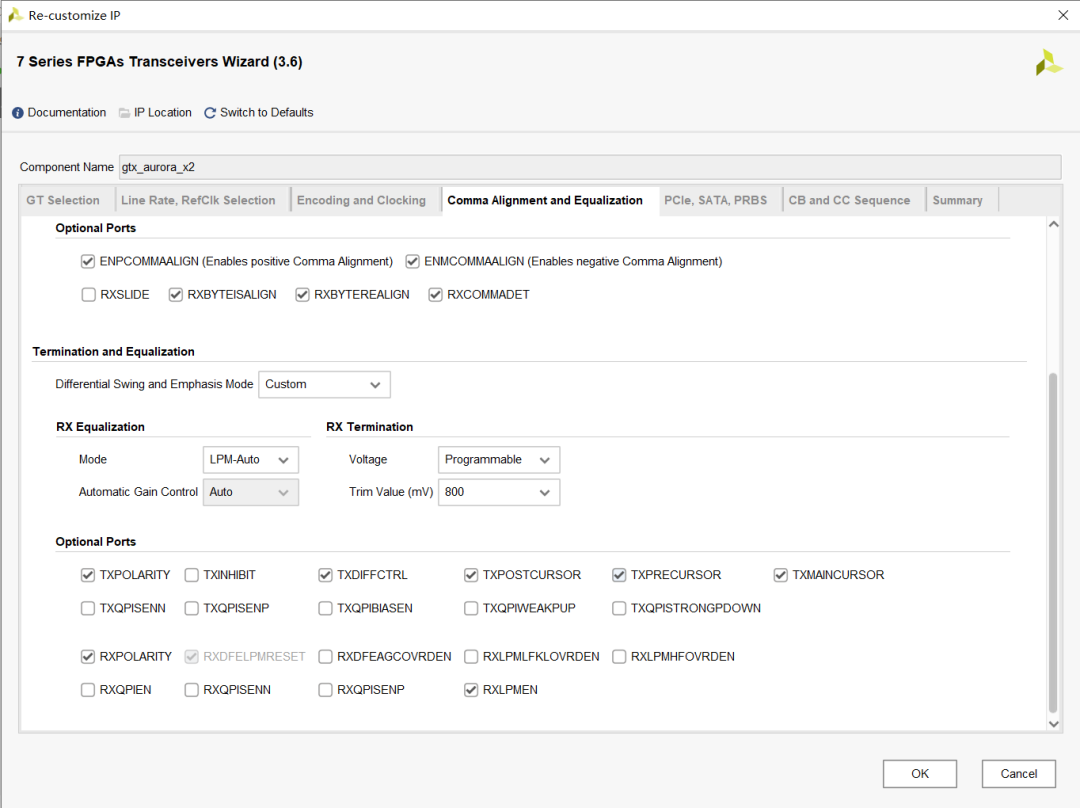Uncheck RXLPMEN port
Image resolution: width=1080 pixels, height=808 pixels.
coord(471,690)
